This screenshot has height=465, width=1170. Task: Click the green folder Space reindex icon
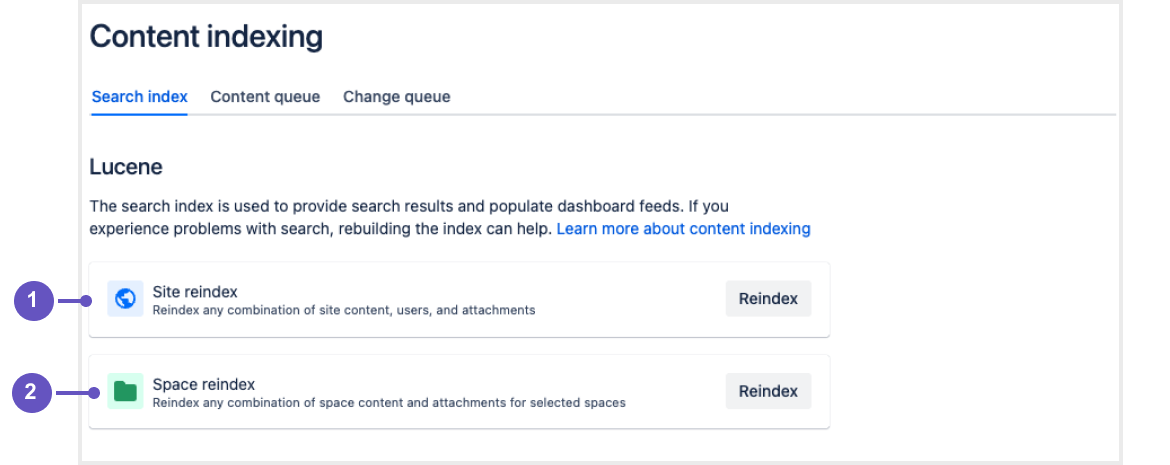tap(125, 391)
